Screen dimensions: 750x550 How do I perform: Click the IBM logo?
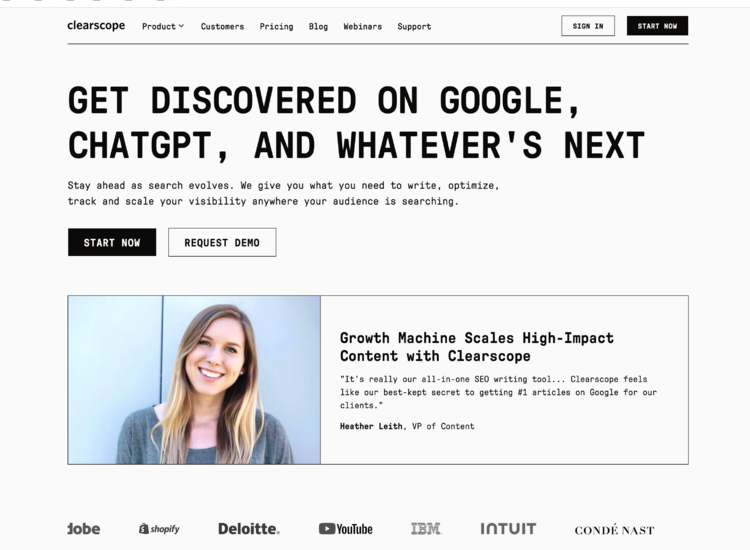426,528
